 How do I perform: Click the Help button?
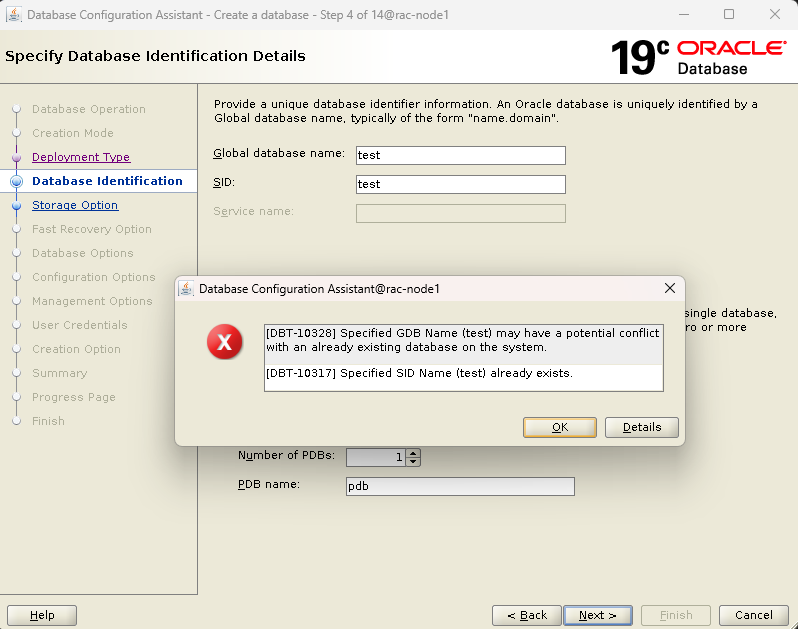tap(42, 615)
